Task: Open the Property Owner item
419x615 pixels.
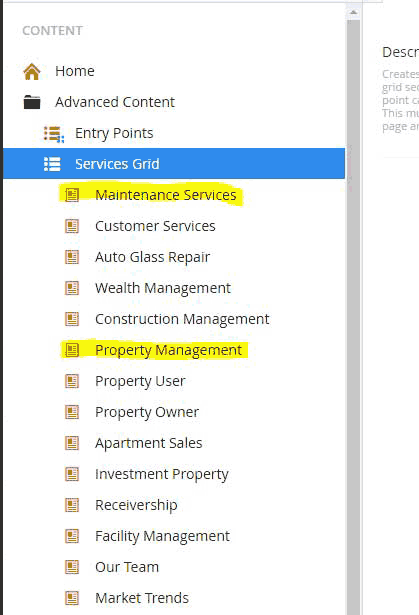Action: coord(147,412)
